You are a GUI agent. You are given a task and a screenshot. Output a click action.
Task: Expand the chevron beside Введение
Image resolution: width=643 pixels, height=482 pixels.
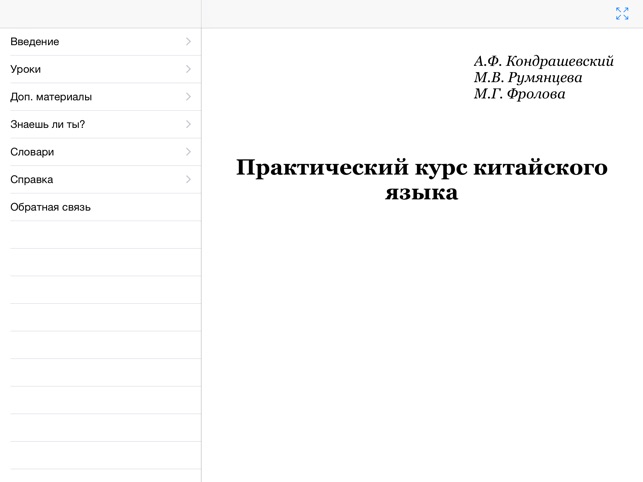click(188, 41)
